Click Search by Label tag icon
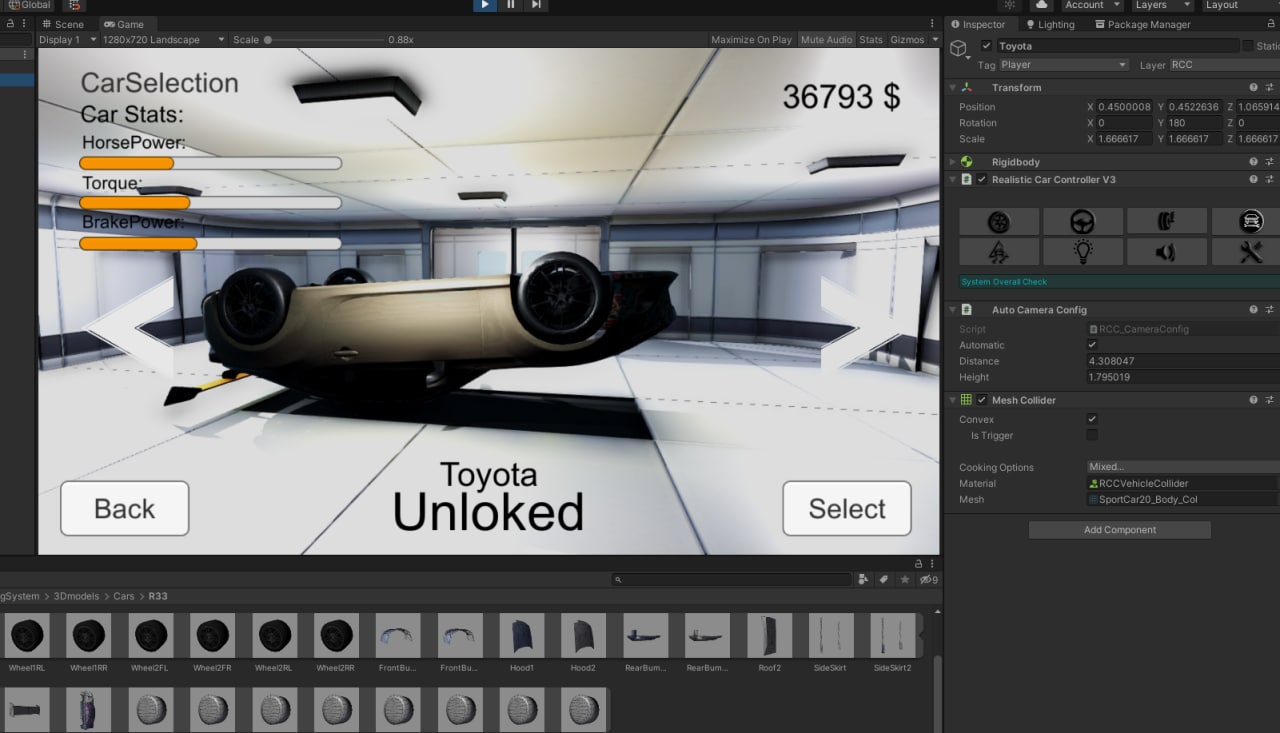The width and height of the screenshot is (1280, 733). pyautogui.click(x=884, y=579)
